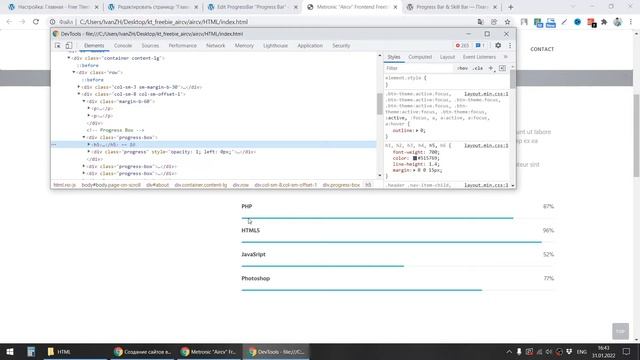Click the red extension icon with badge
Viewport: 640px width, 360px height.
(x=591, y=22)
